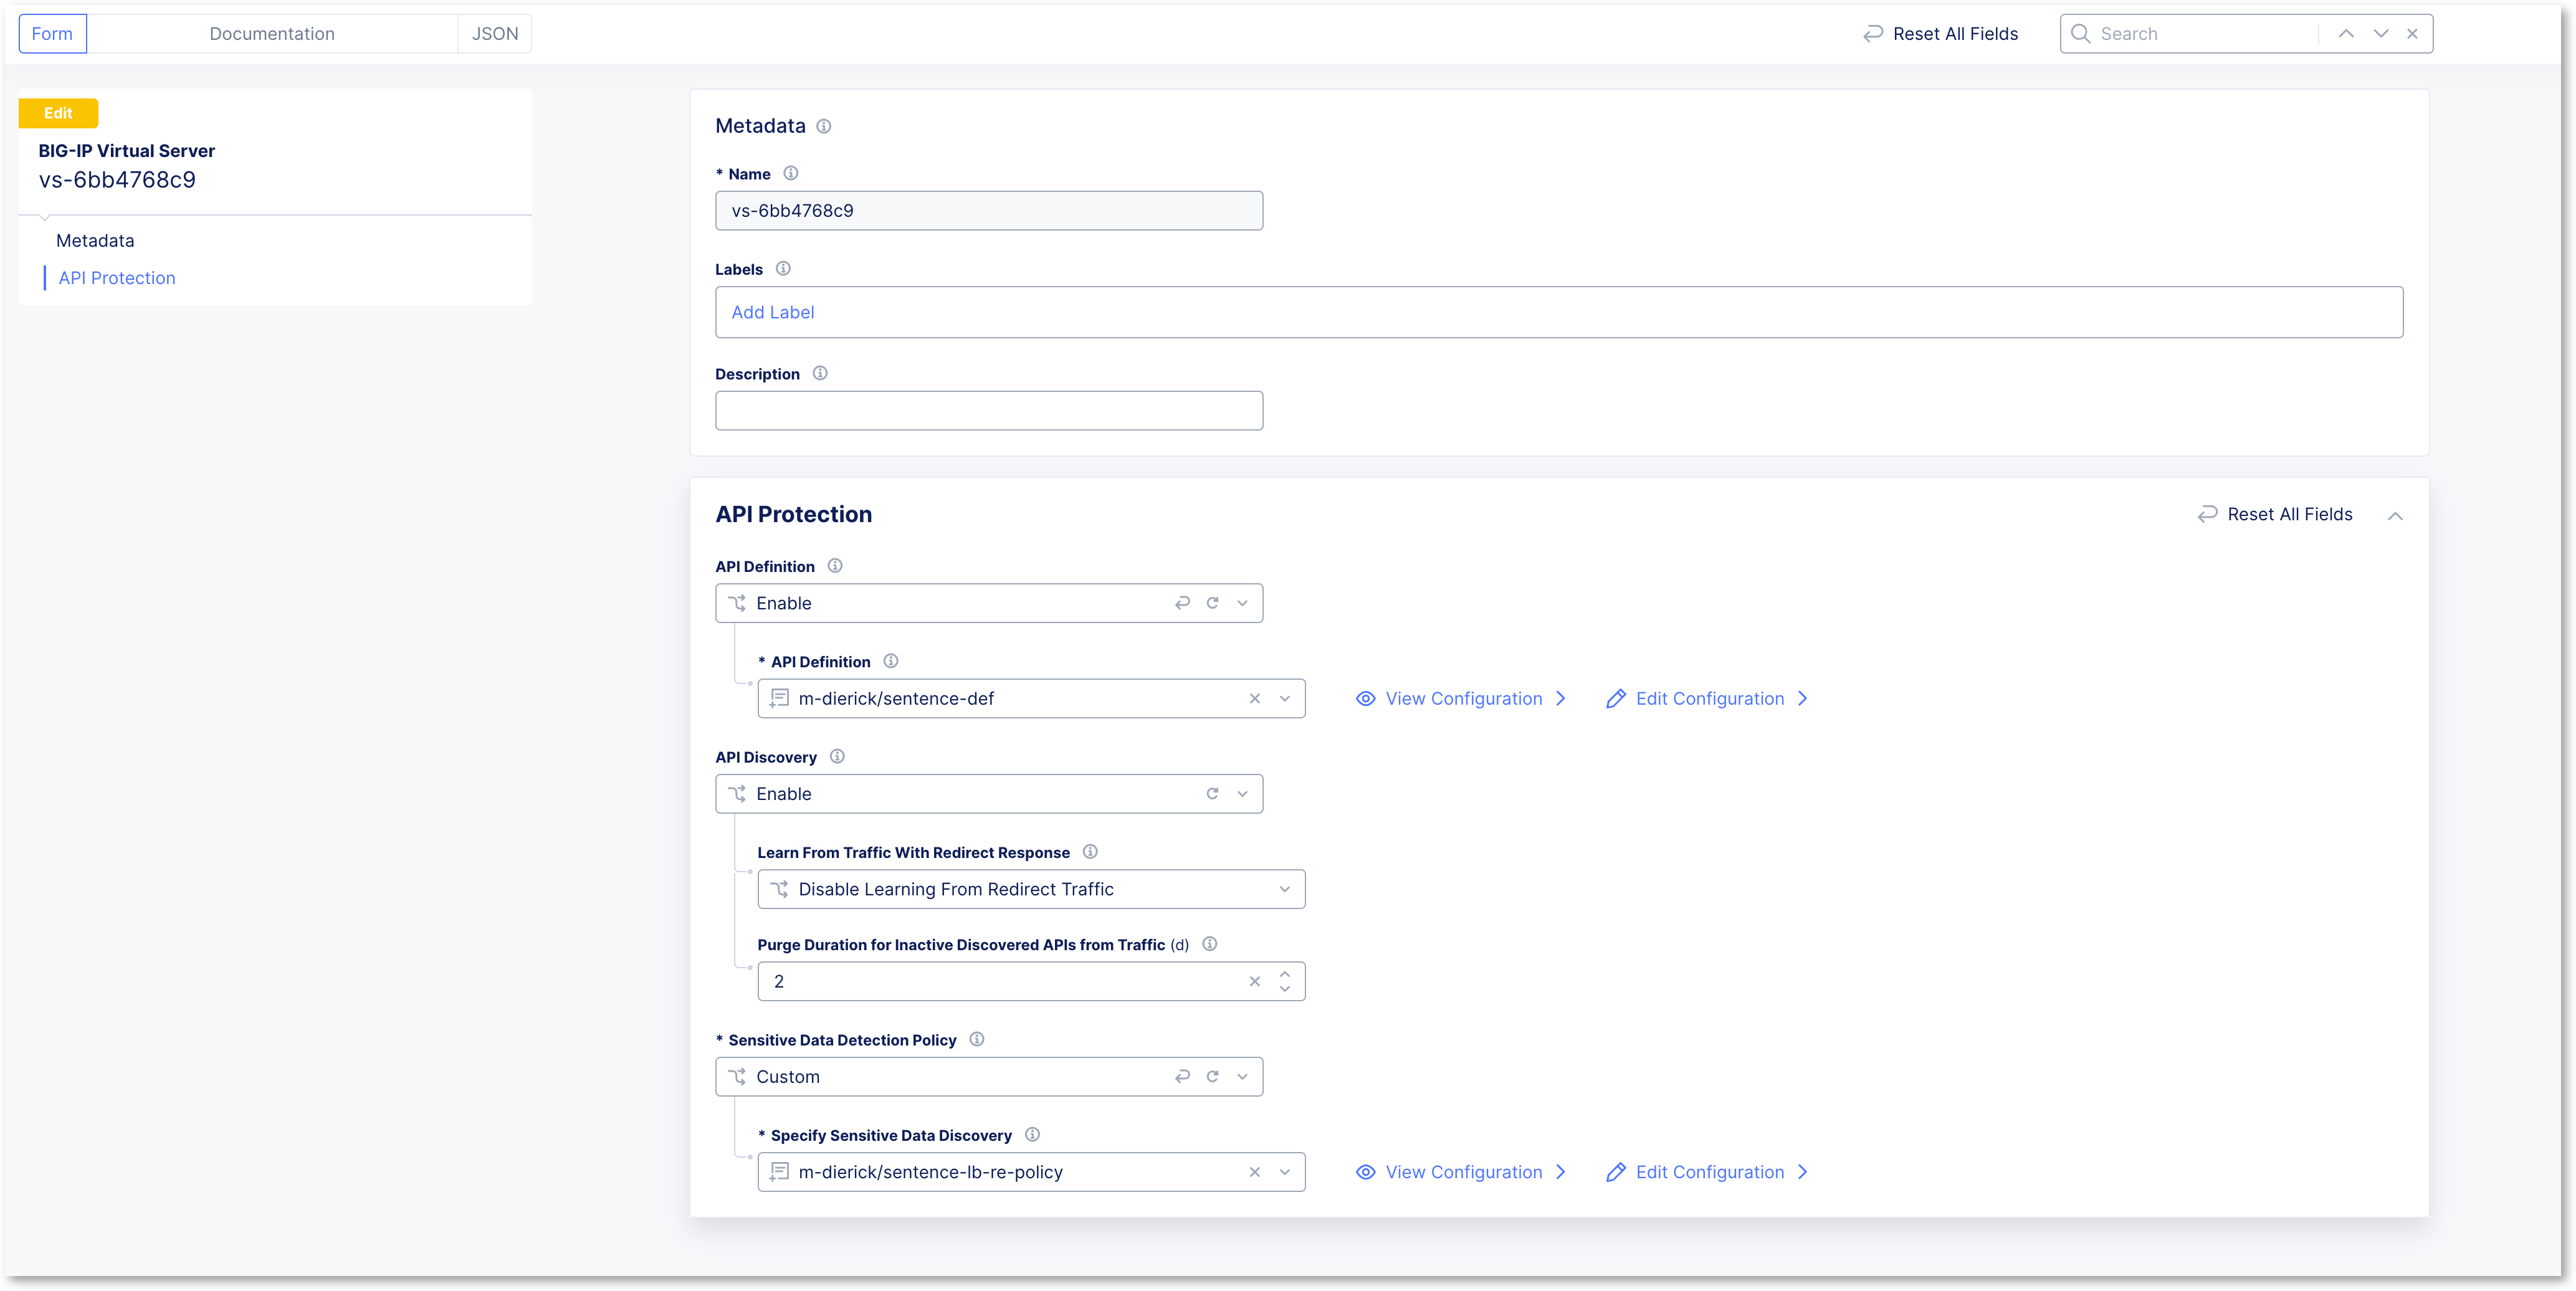The width and height of the screenshot is (2576, 1291).
Task: Click the Metadata section info icon
Action: click(x=823, y=126)
